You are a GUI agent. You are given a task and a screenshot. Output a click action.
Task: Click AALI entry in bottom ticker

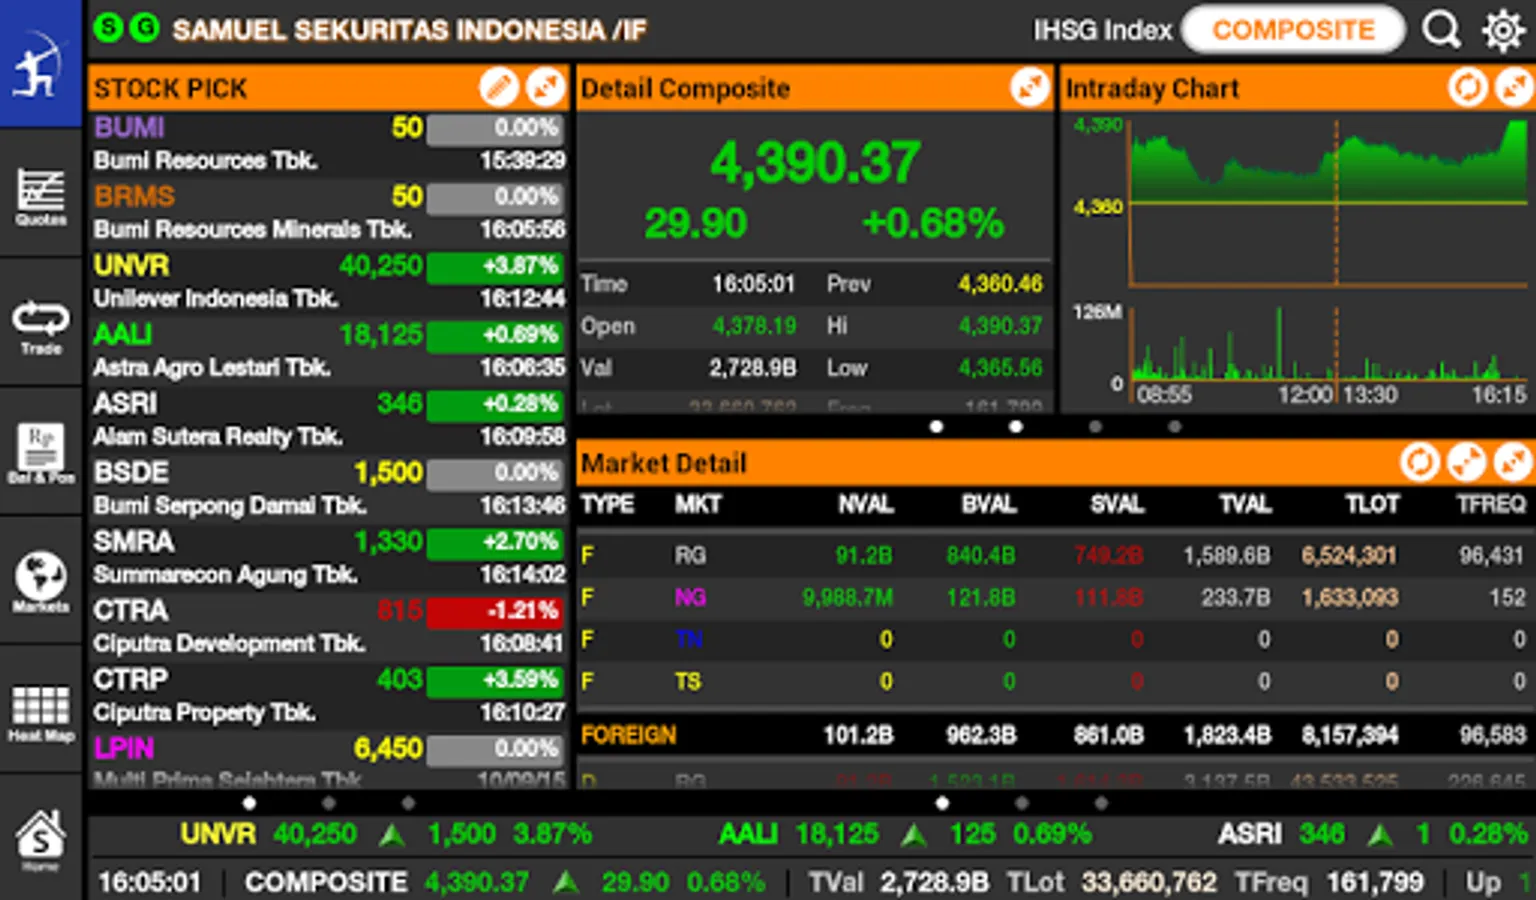tap(904, 834)
